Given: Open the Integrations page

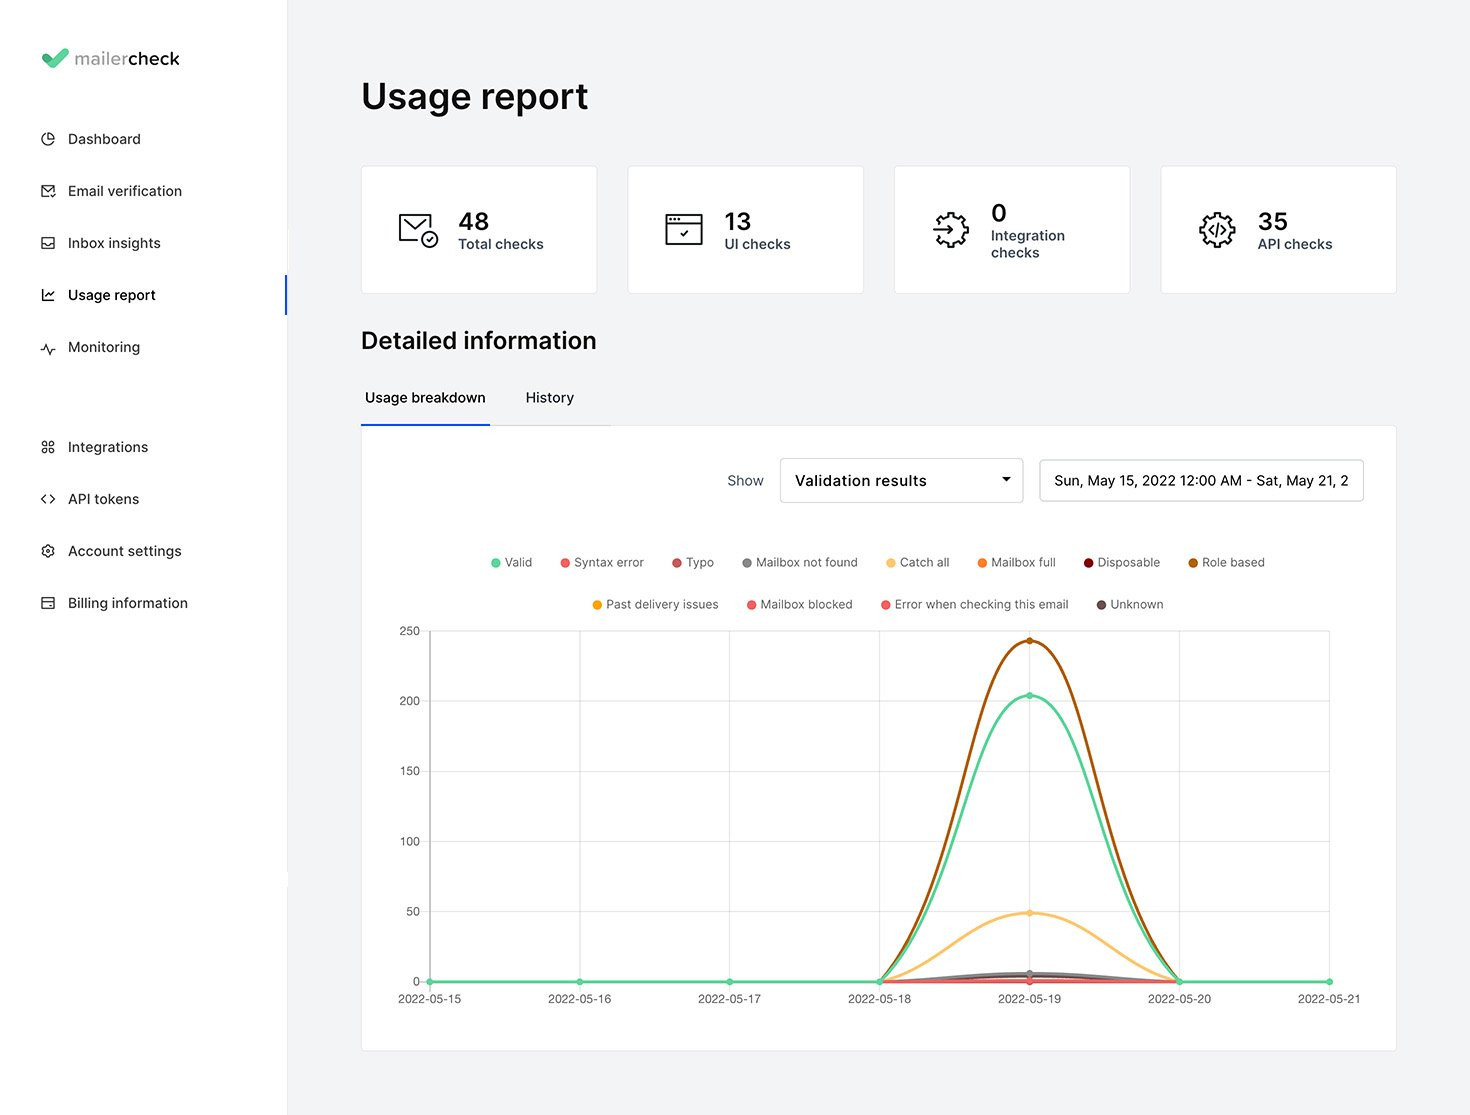Looking at the screenshot, I should (108, 447).
